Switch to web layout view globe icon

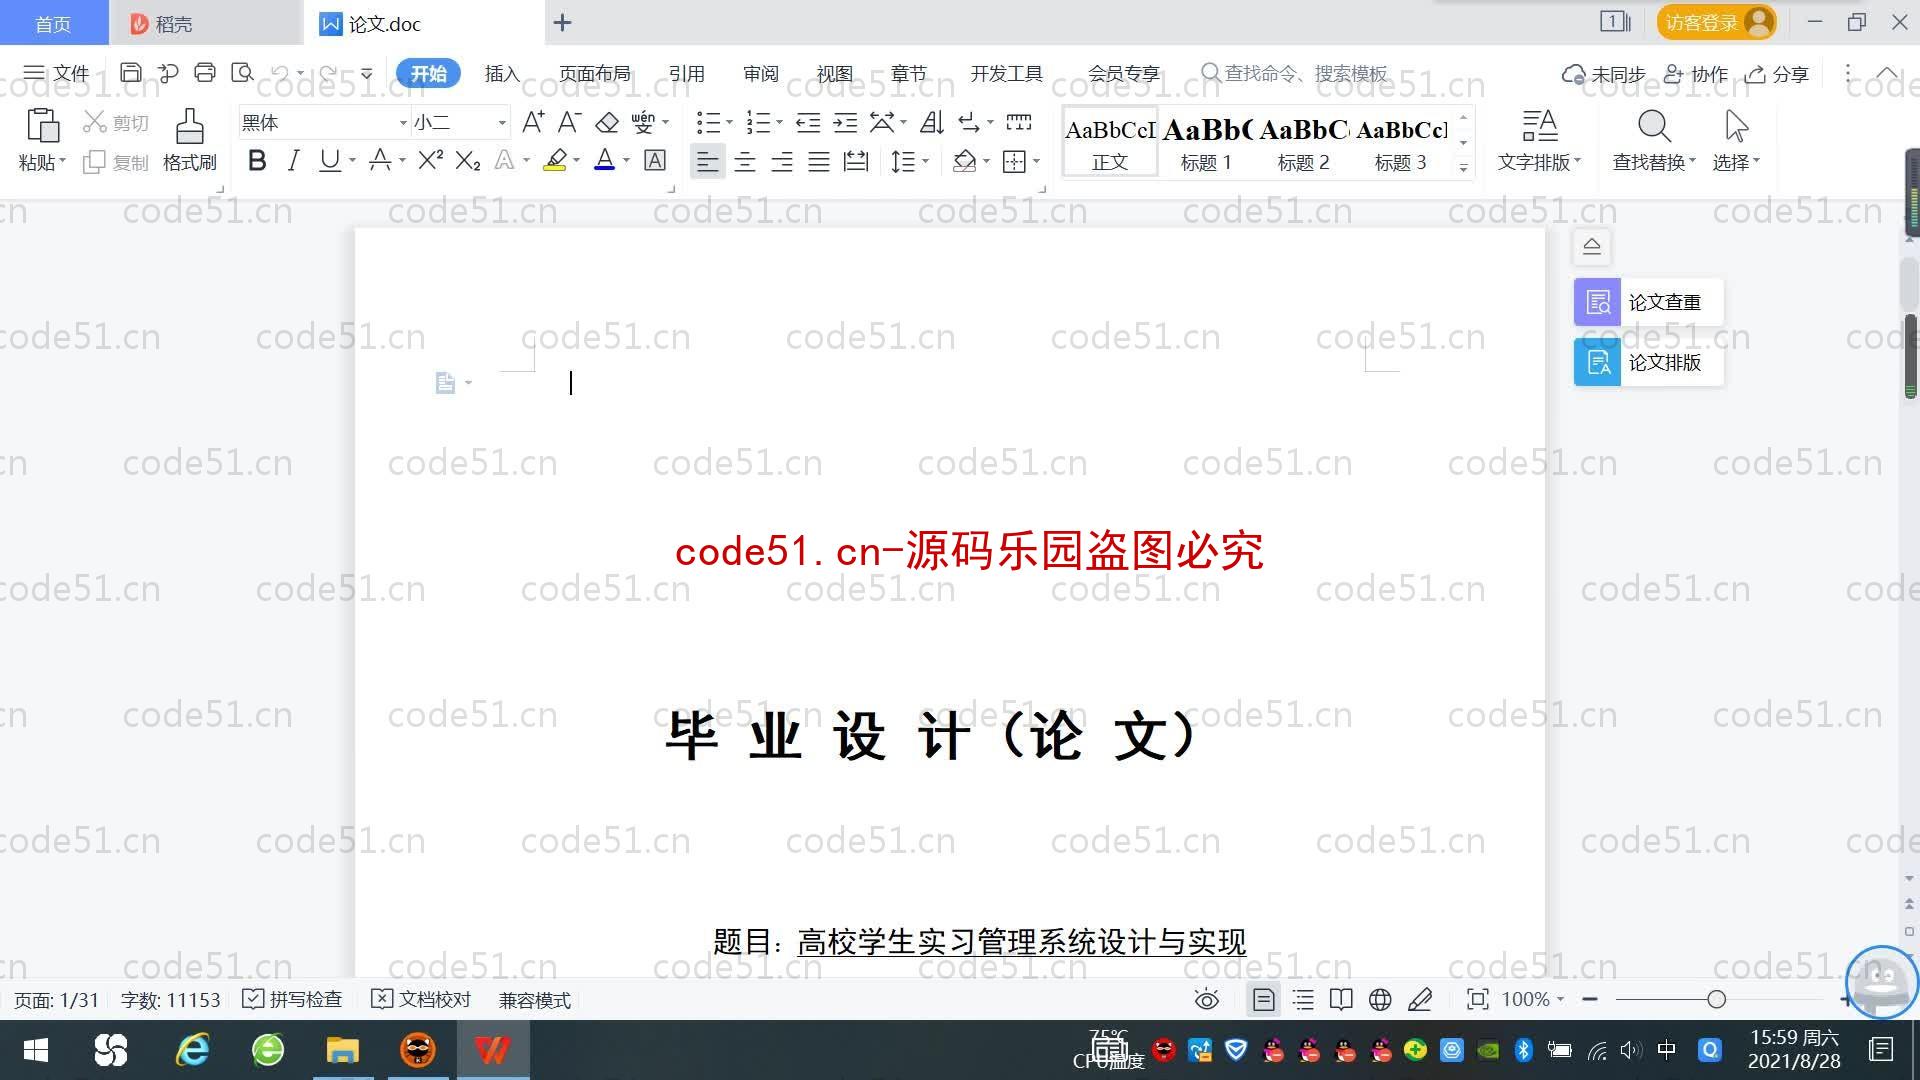click(1380, 999)
